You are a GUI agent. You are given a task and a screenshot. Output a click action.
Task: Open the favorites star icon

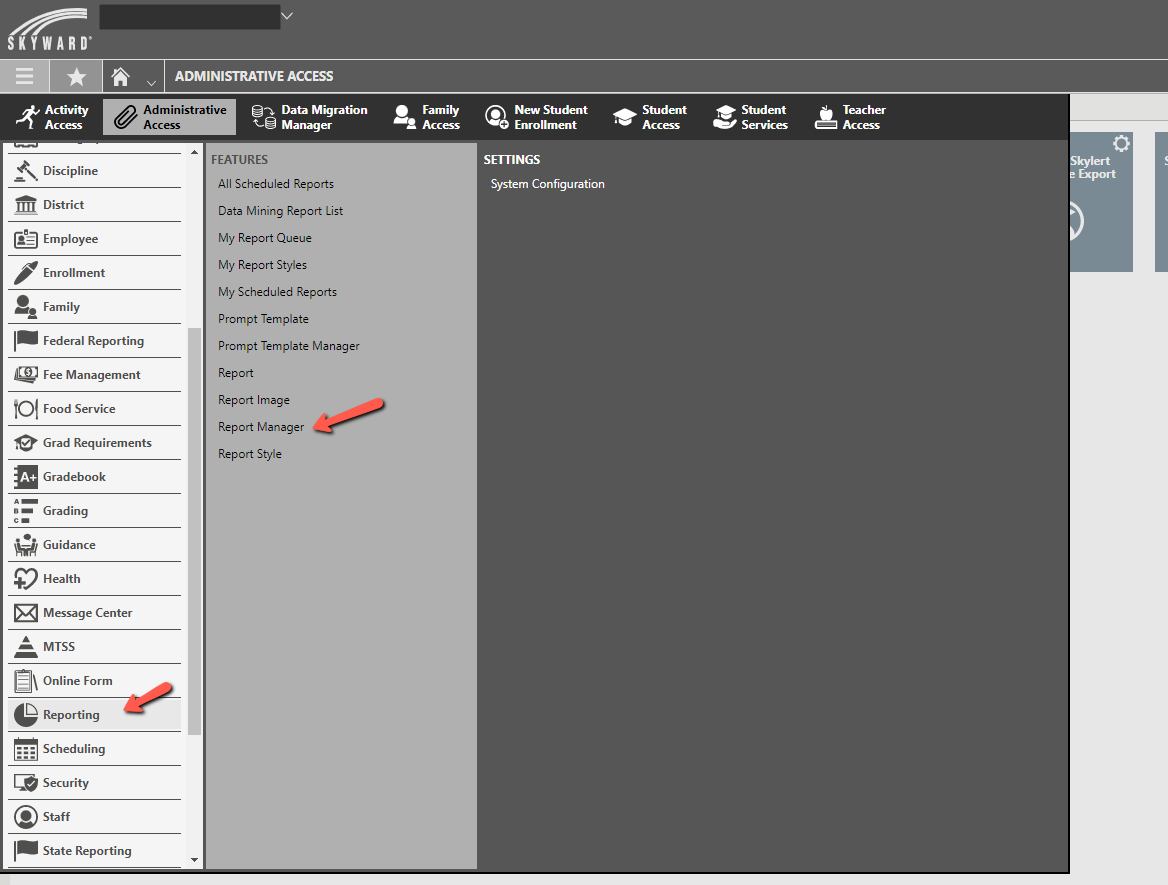click(x=76, y=76)
